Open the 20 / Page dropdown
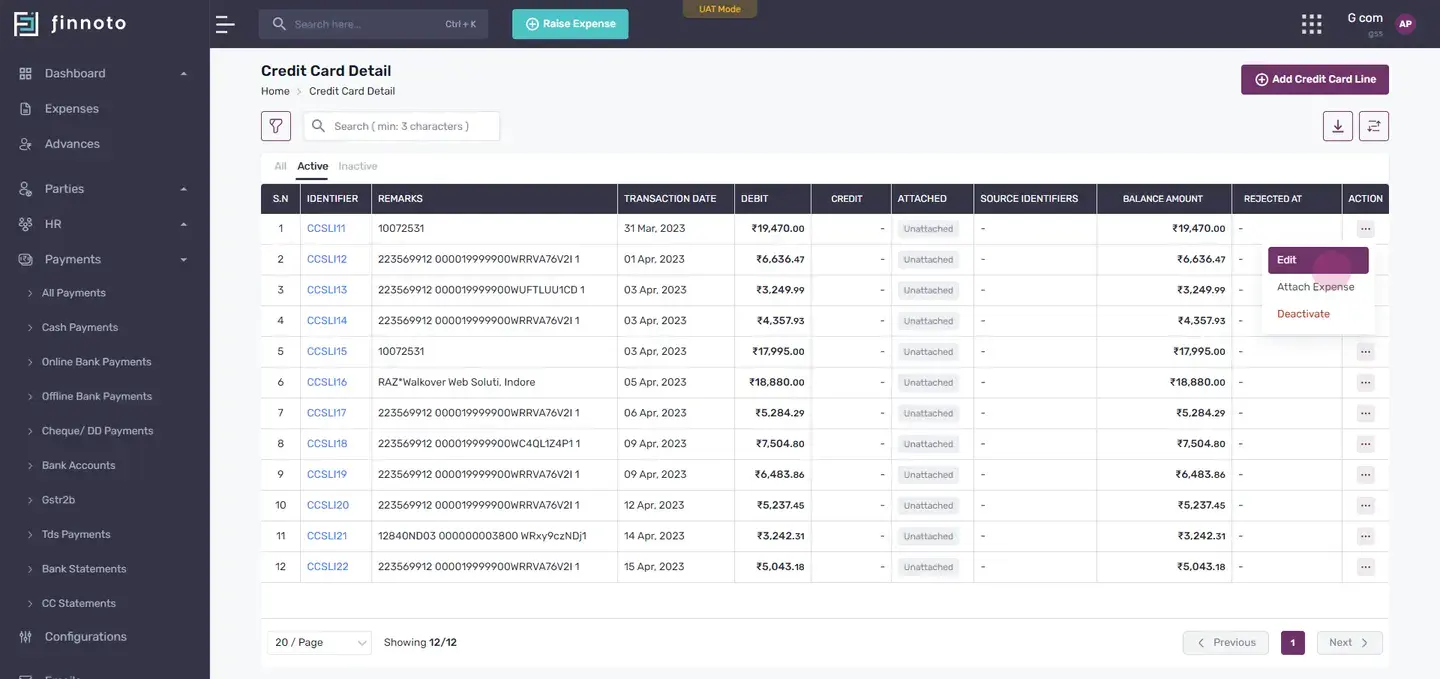1440x679 pixels. coord(319,642)
